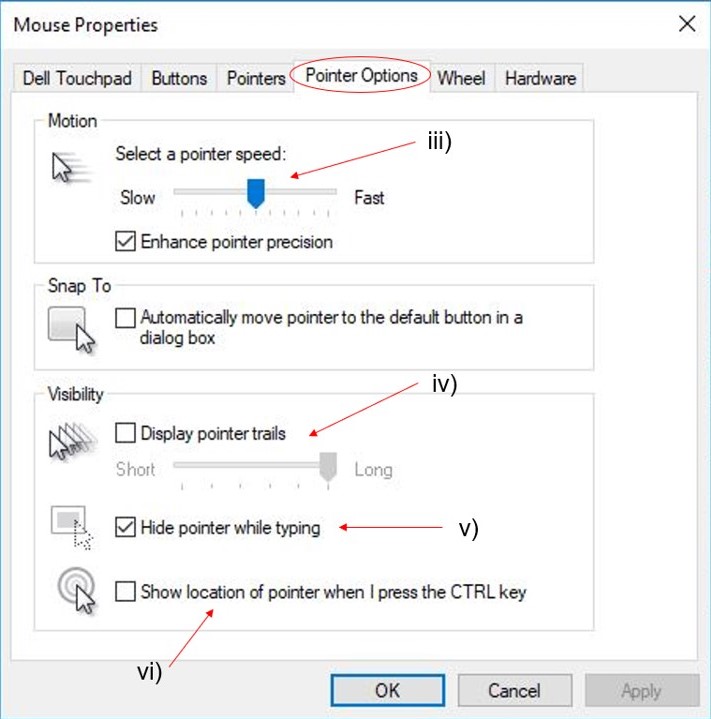Image resolution: width=711 pixels, height=719 pixels.
Task: Click the Snap To default button icon
Action: (71, 330)
